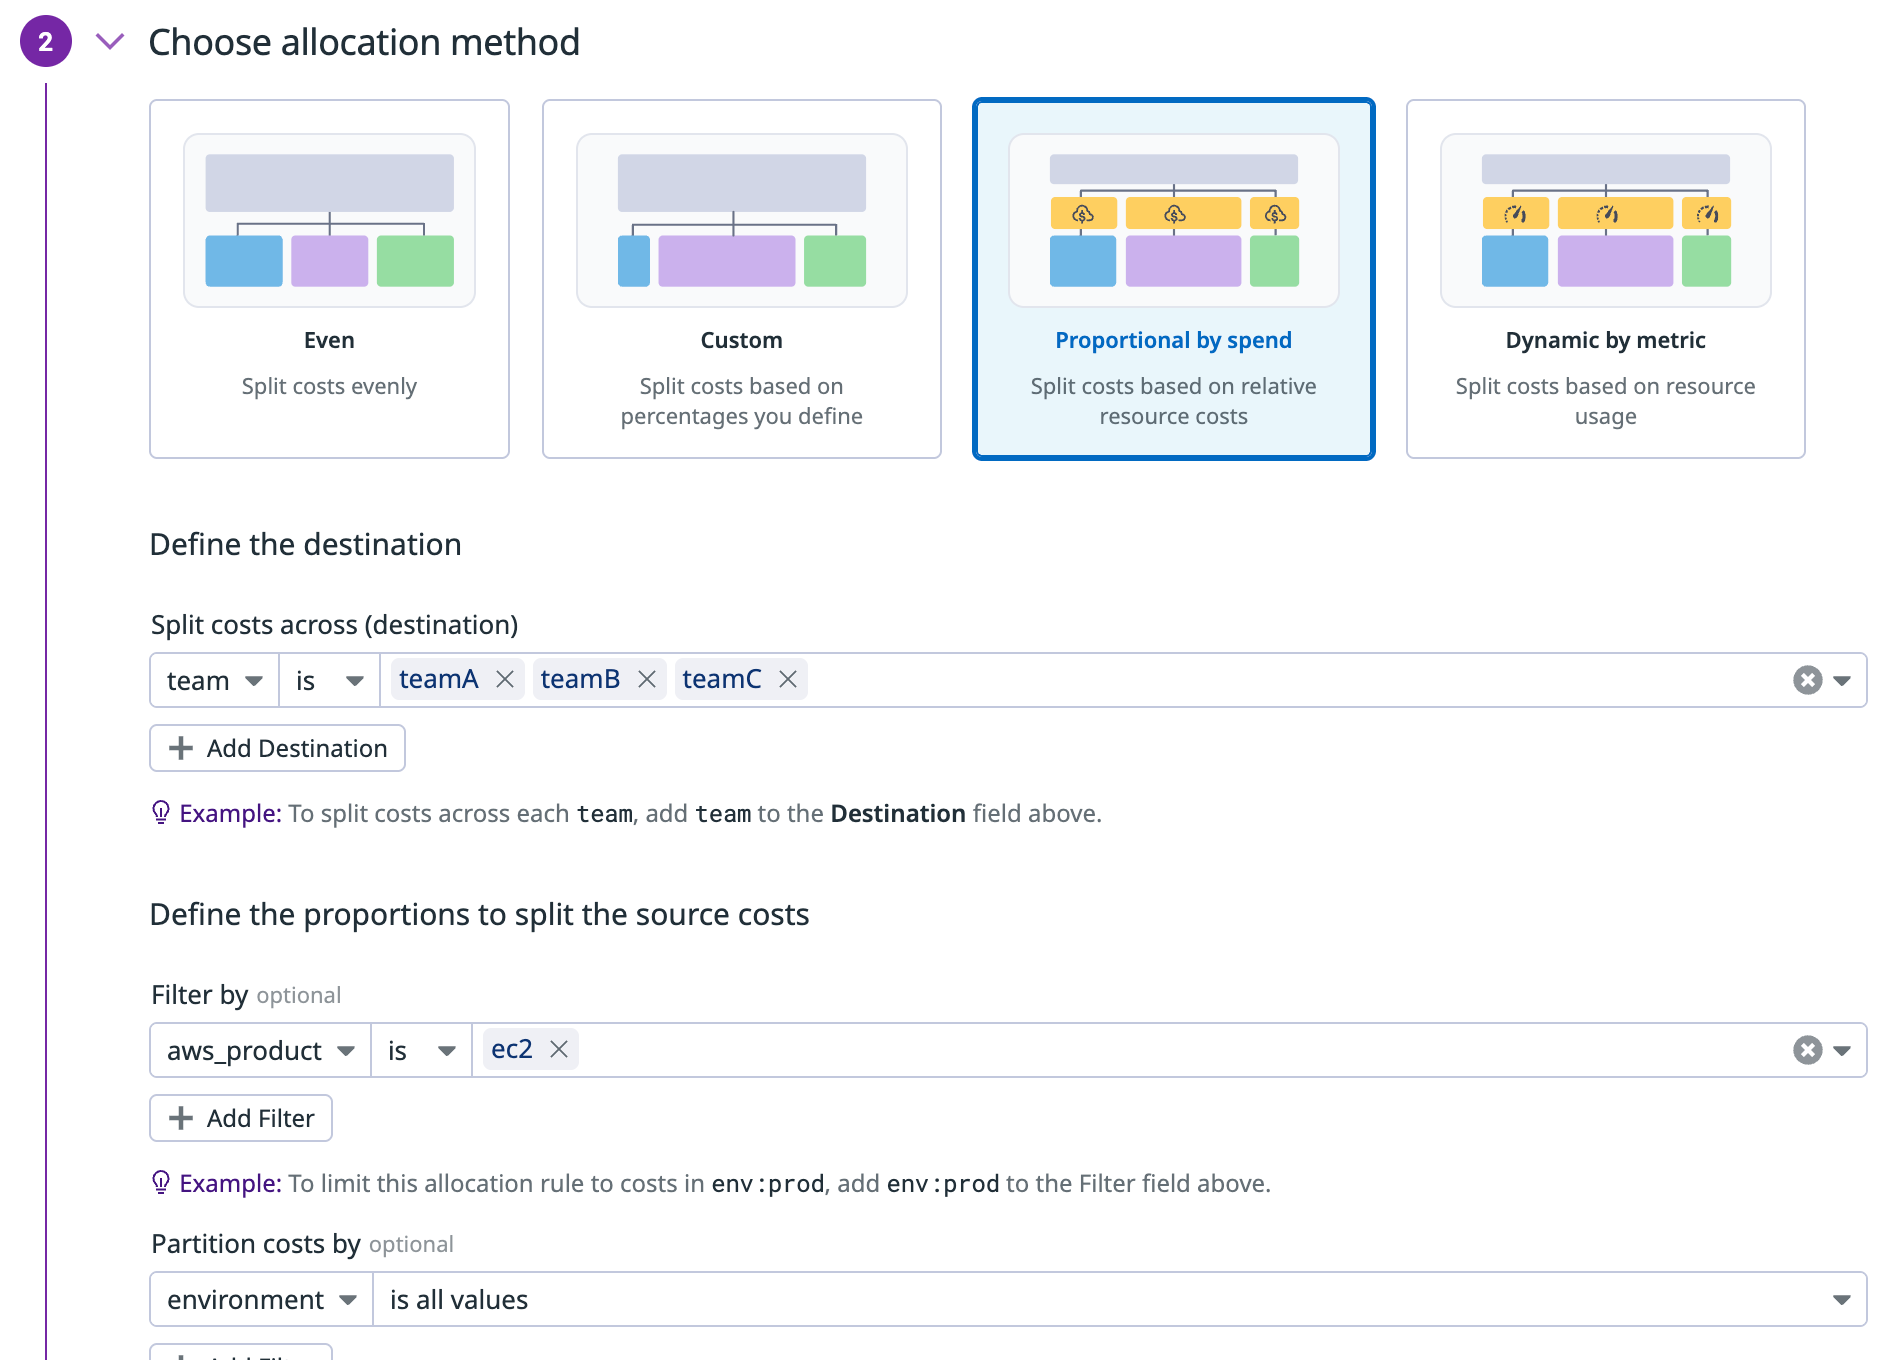1890x1360 pixels.
Task: Open the aws_product key dropdown
Action: click(x=260, y=1051)
